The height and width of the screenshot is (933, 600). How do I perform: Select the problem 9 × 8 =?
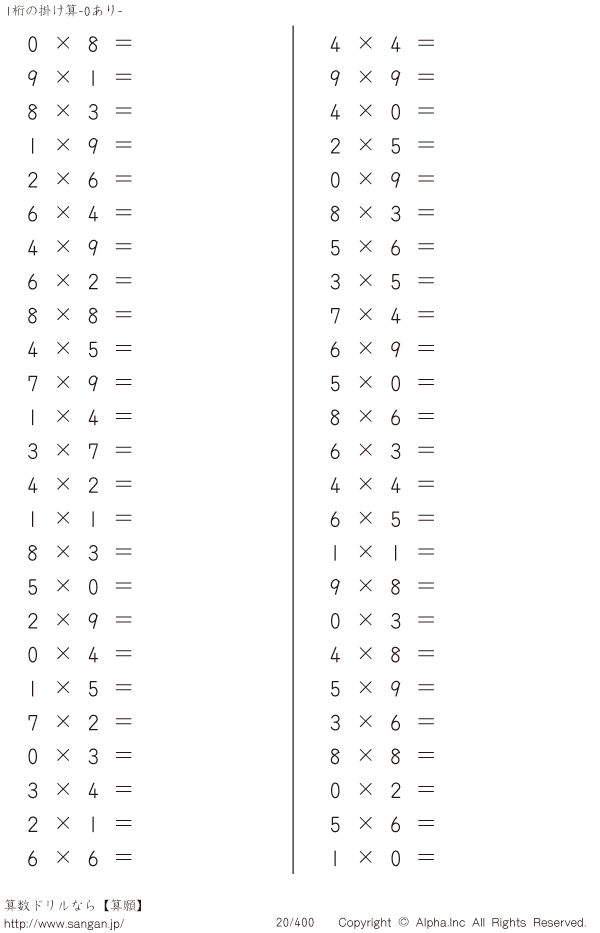pyautogui.click(x=382, y=587)
